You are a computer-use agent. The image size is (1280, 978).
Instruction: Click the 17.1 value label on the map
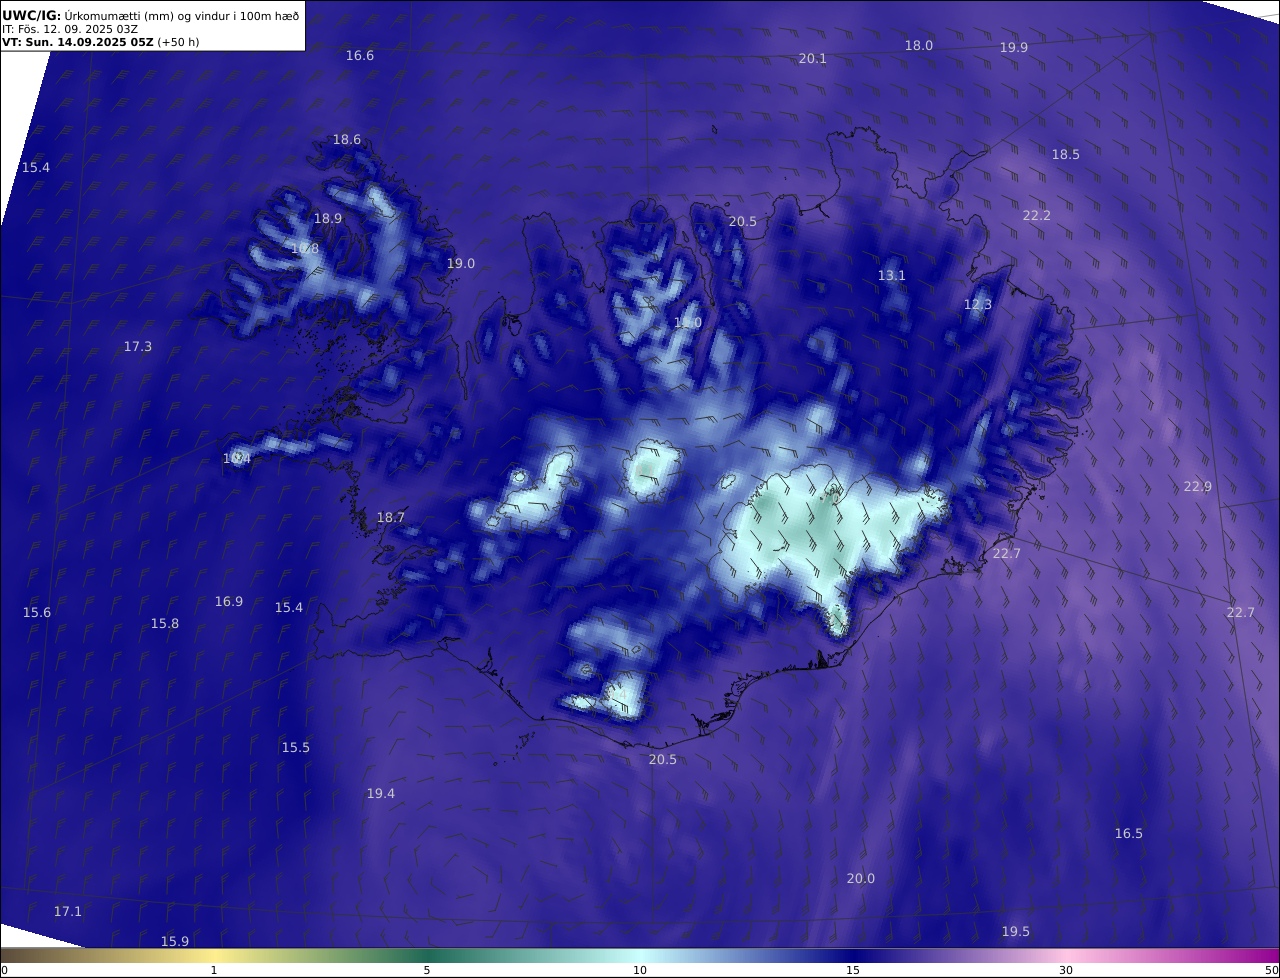click(68, 912)
